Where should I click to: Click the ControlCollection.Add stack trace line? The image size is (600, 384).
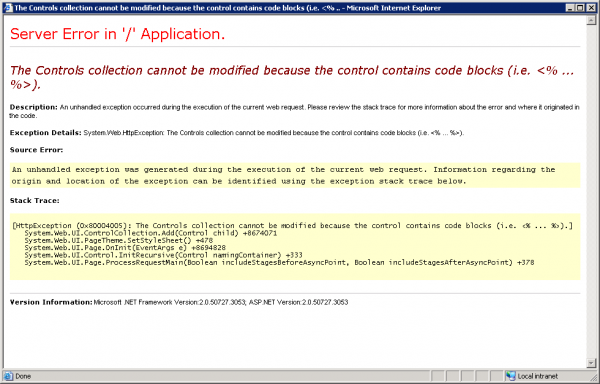pos(151,233)
